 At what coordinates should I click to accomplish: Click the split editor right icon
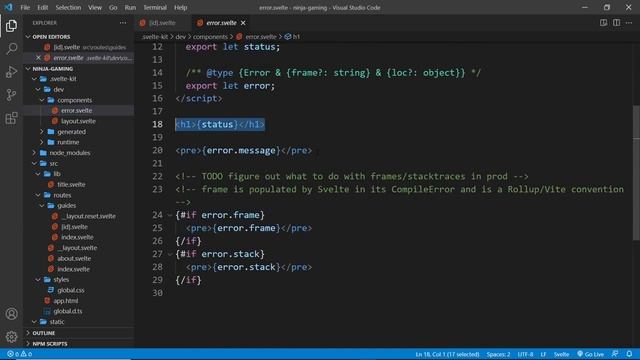tap(616, 23)
